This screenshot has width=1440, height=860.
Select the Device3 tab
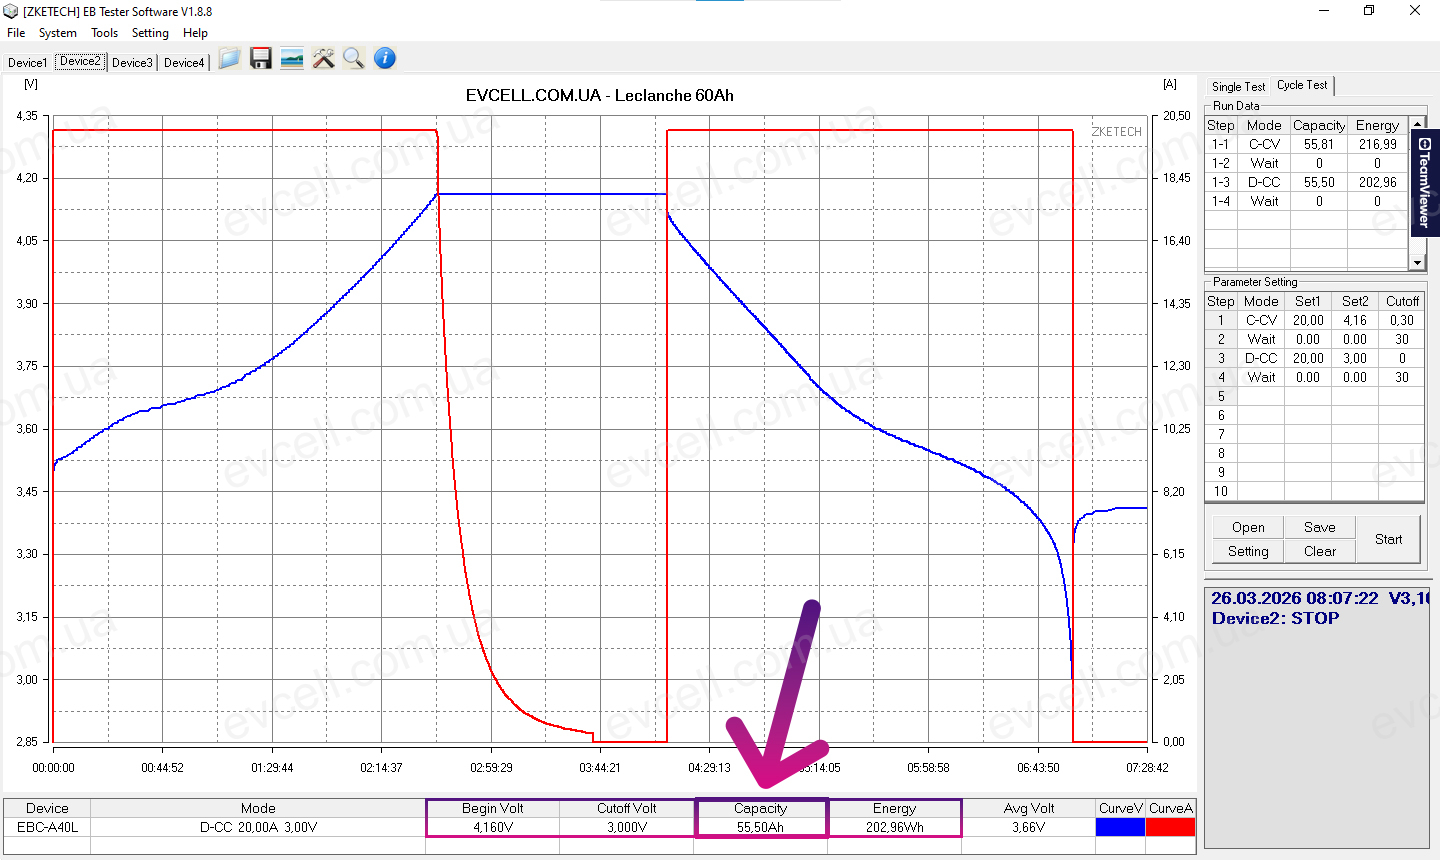[x=132, y=63]
